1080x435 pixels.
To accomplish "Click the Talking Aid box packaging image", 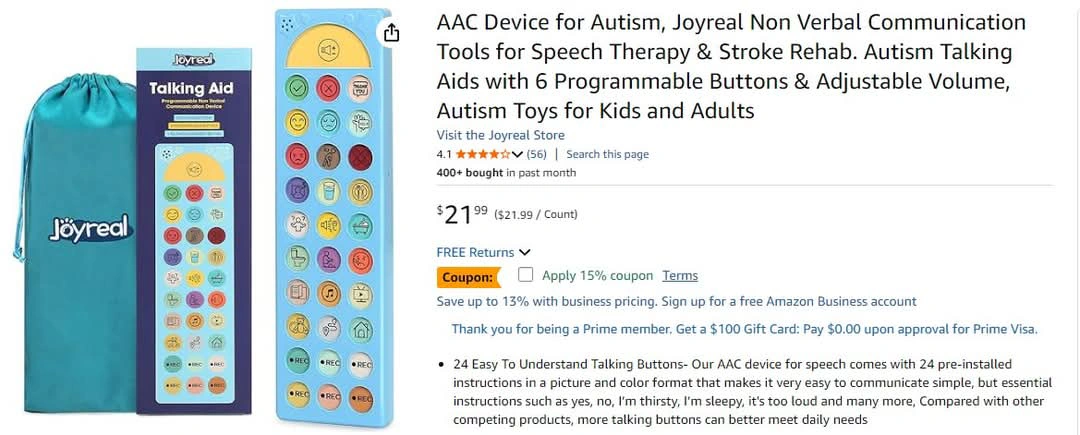I will click(194, 231).
